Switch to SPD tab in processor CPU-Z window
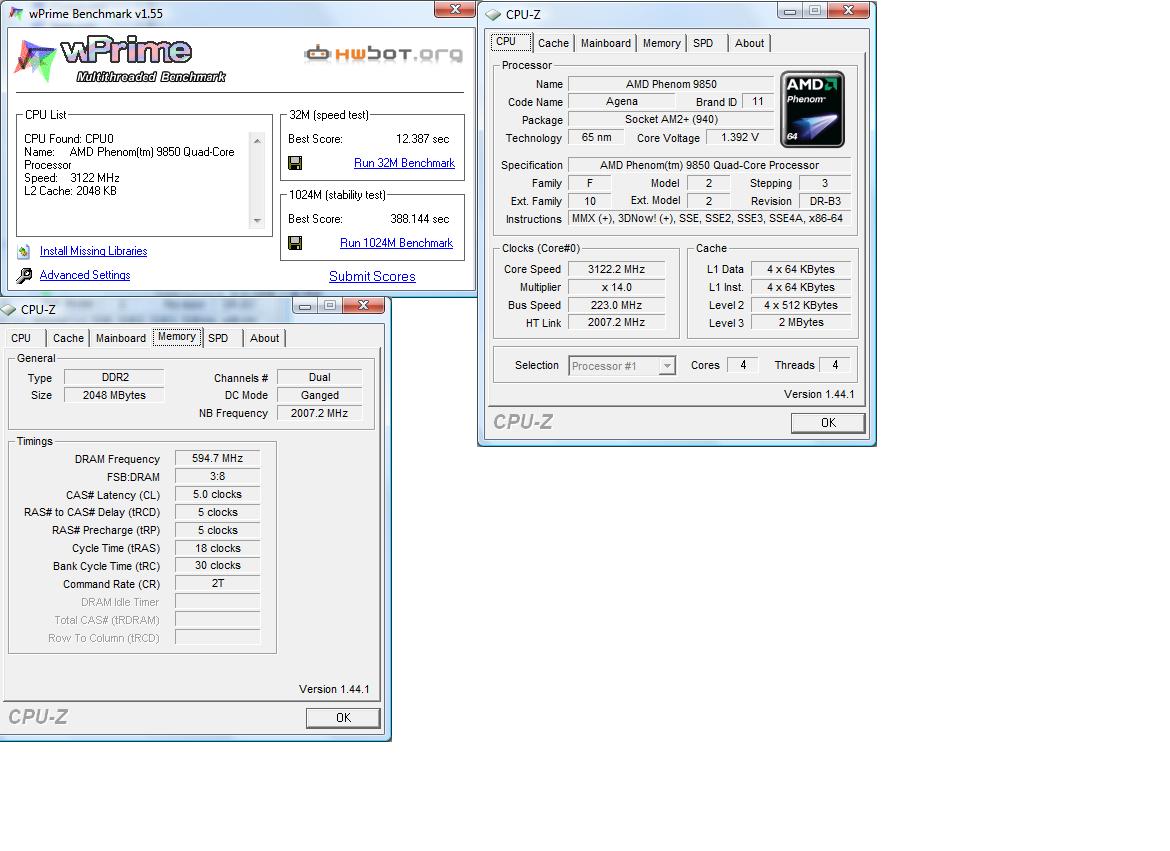1170x851 pixels. coord(703,43)
